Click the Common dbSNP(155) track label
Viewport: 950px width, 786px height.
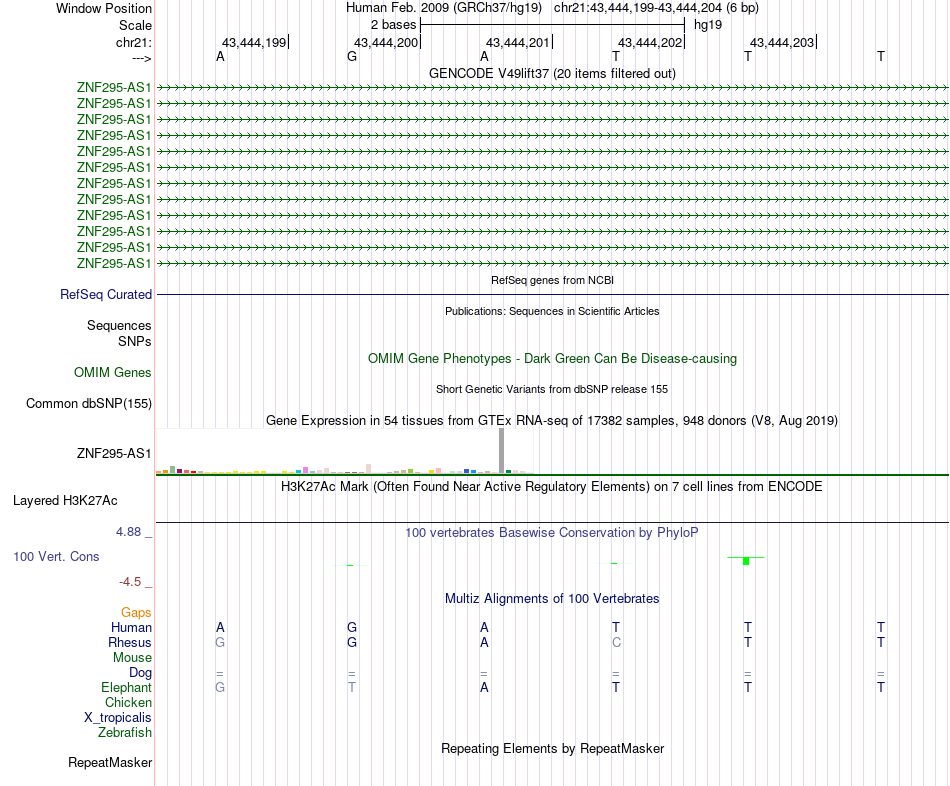pos(89,404)
